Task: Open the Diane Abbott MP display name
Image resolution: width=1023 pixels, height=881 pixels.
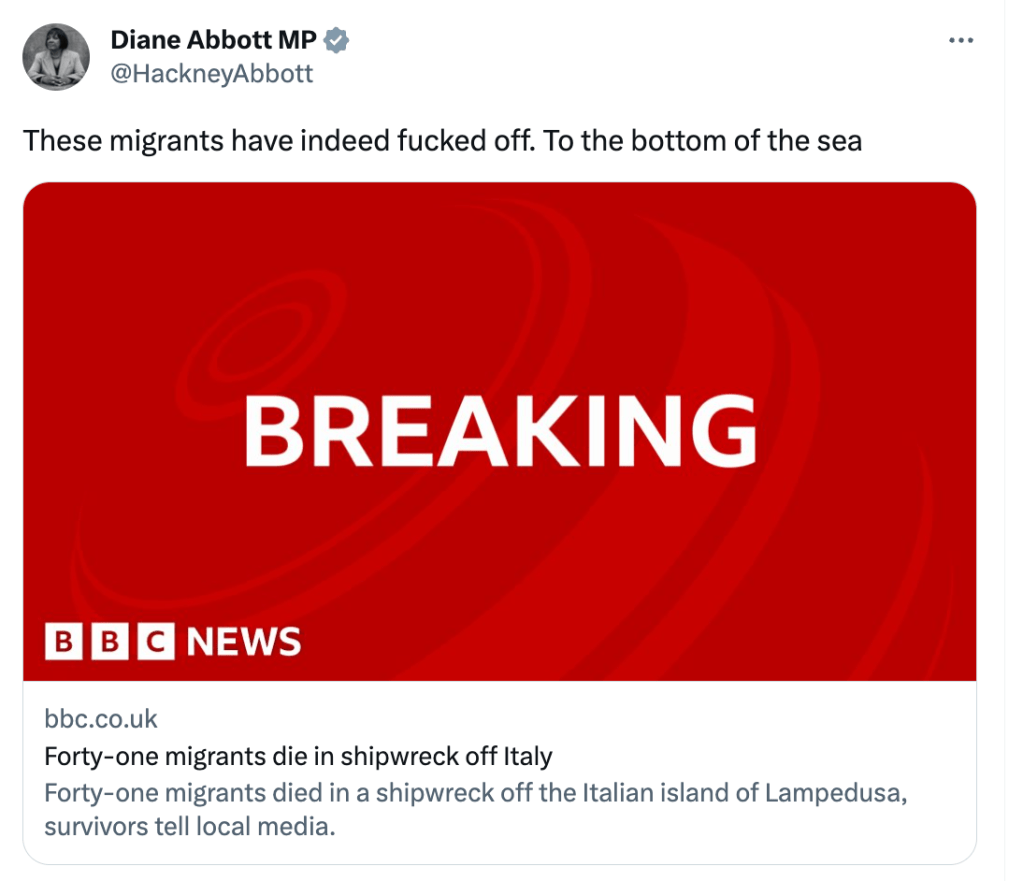Action: click(213, 40)
